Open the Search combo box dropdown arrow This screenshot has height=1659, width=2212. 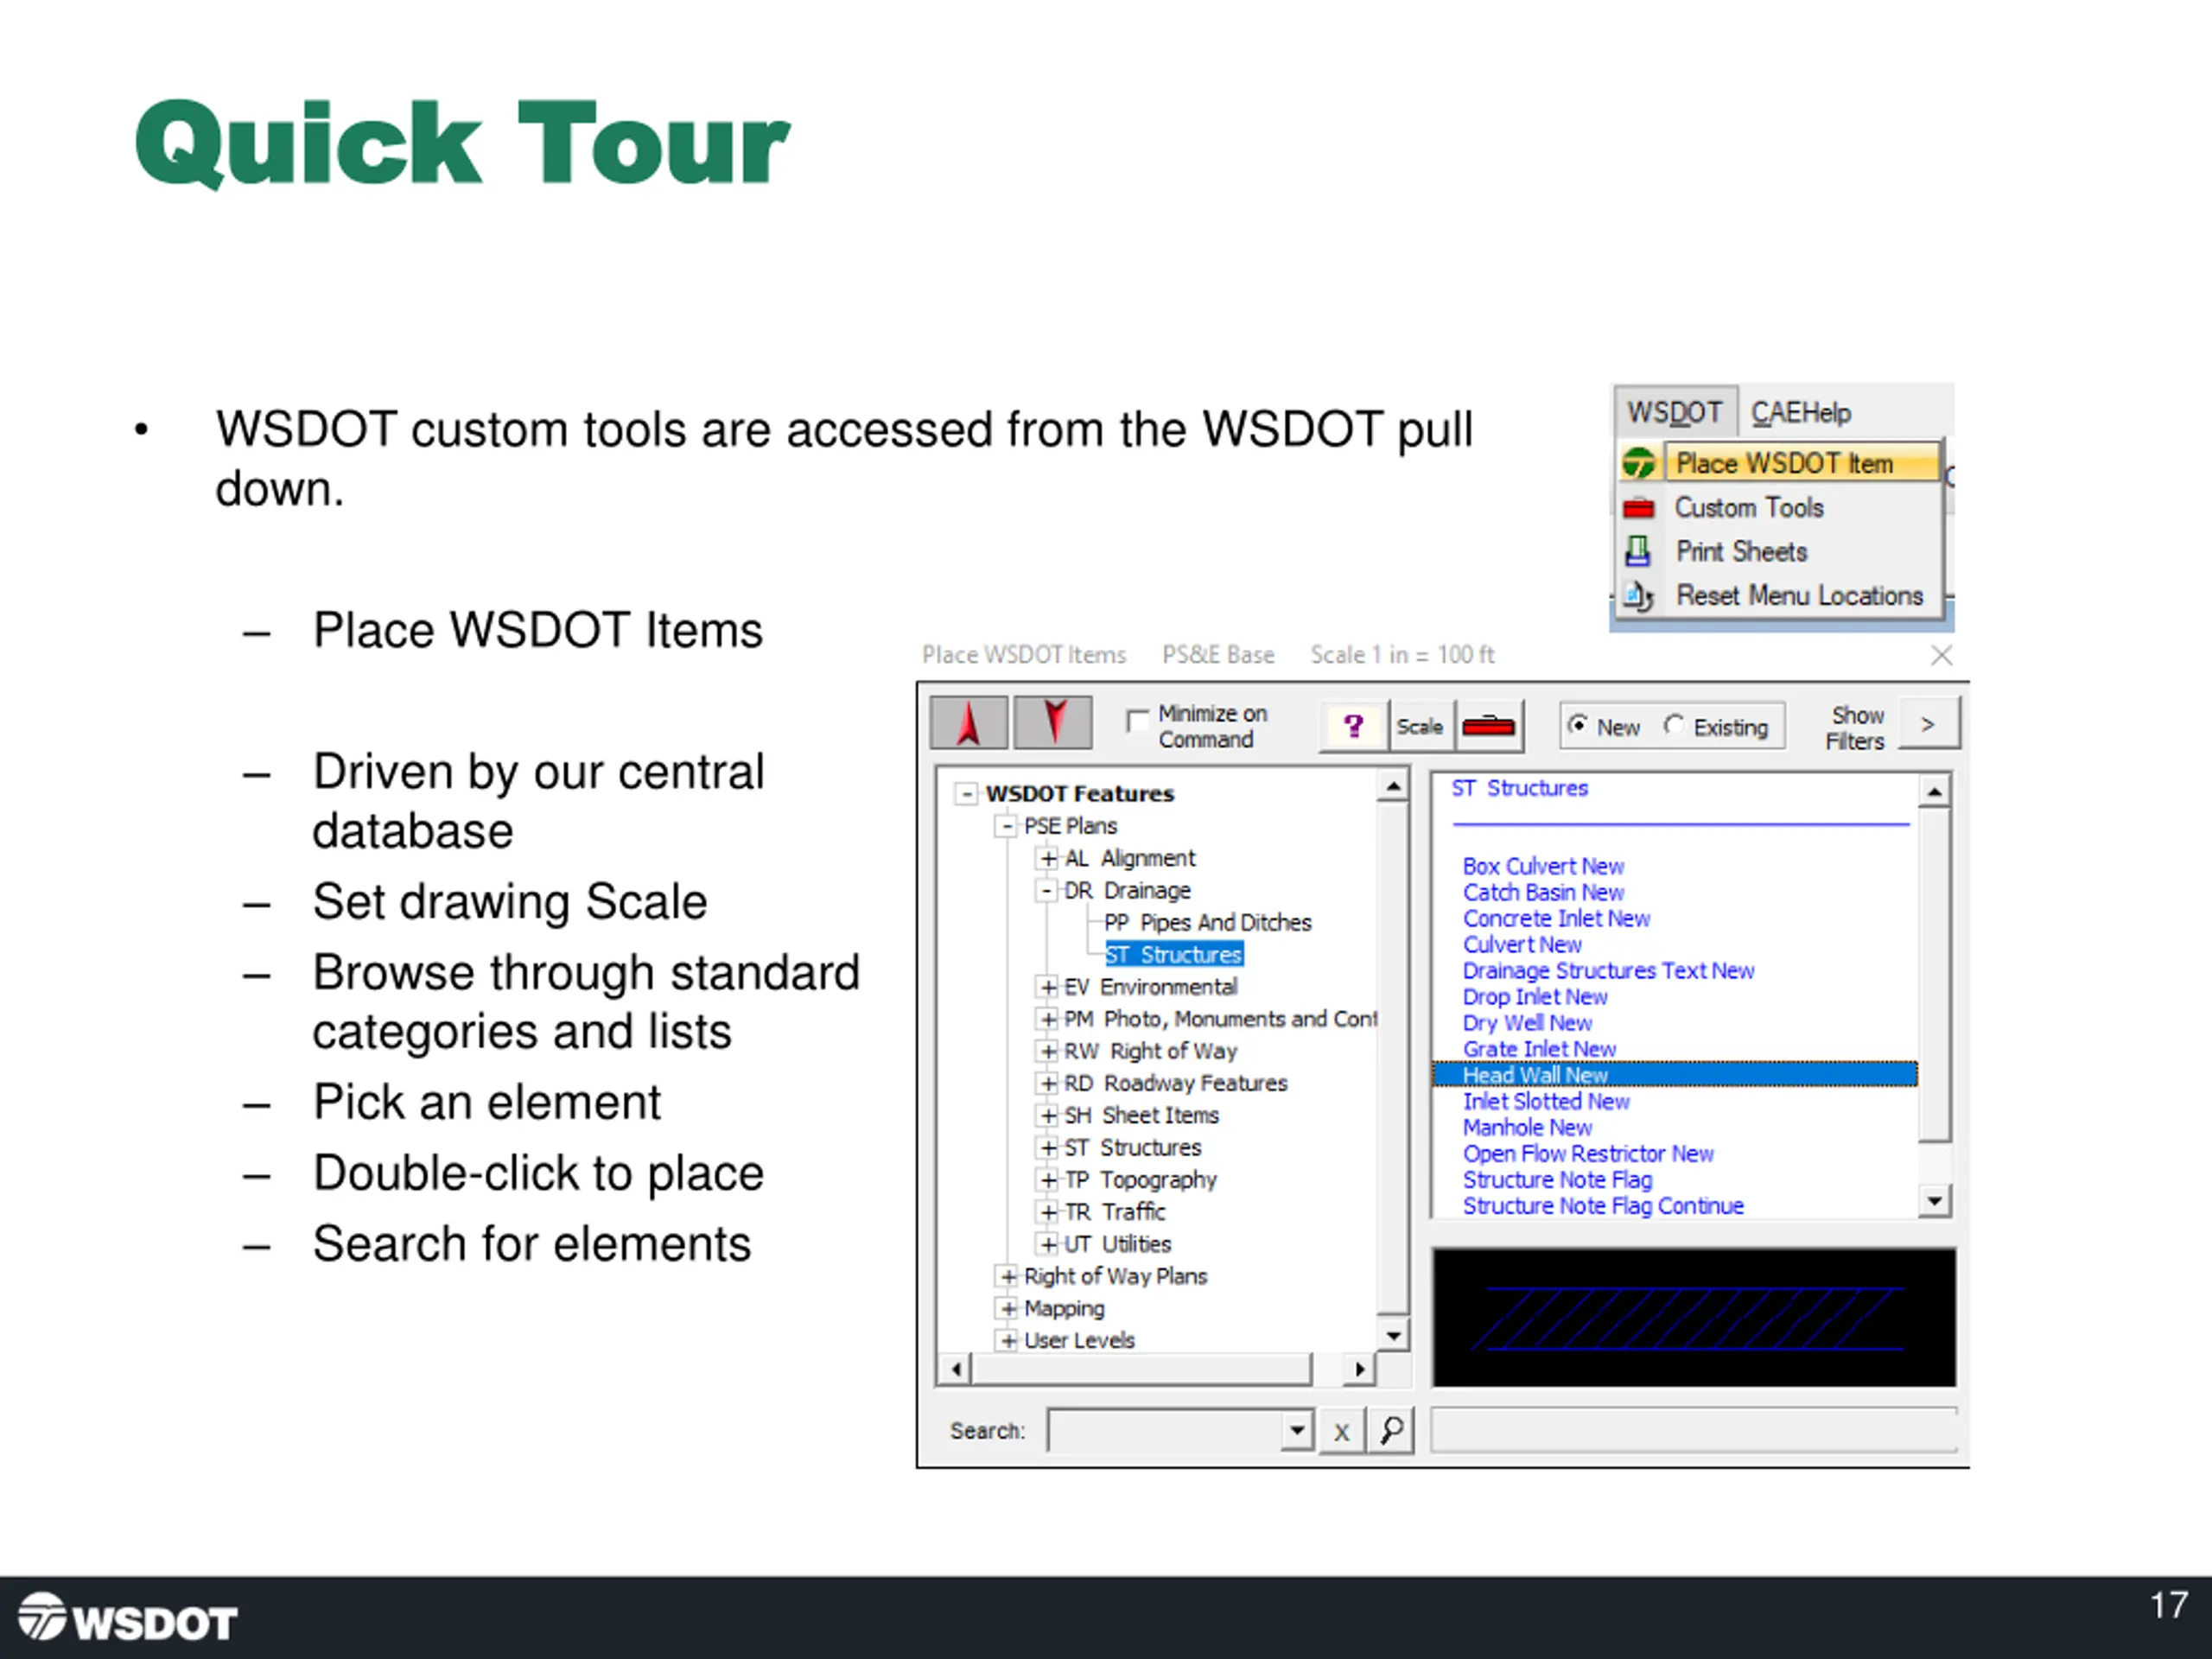(x=1297, y=1430)
